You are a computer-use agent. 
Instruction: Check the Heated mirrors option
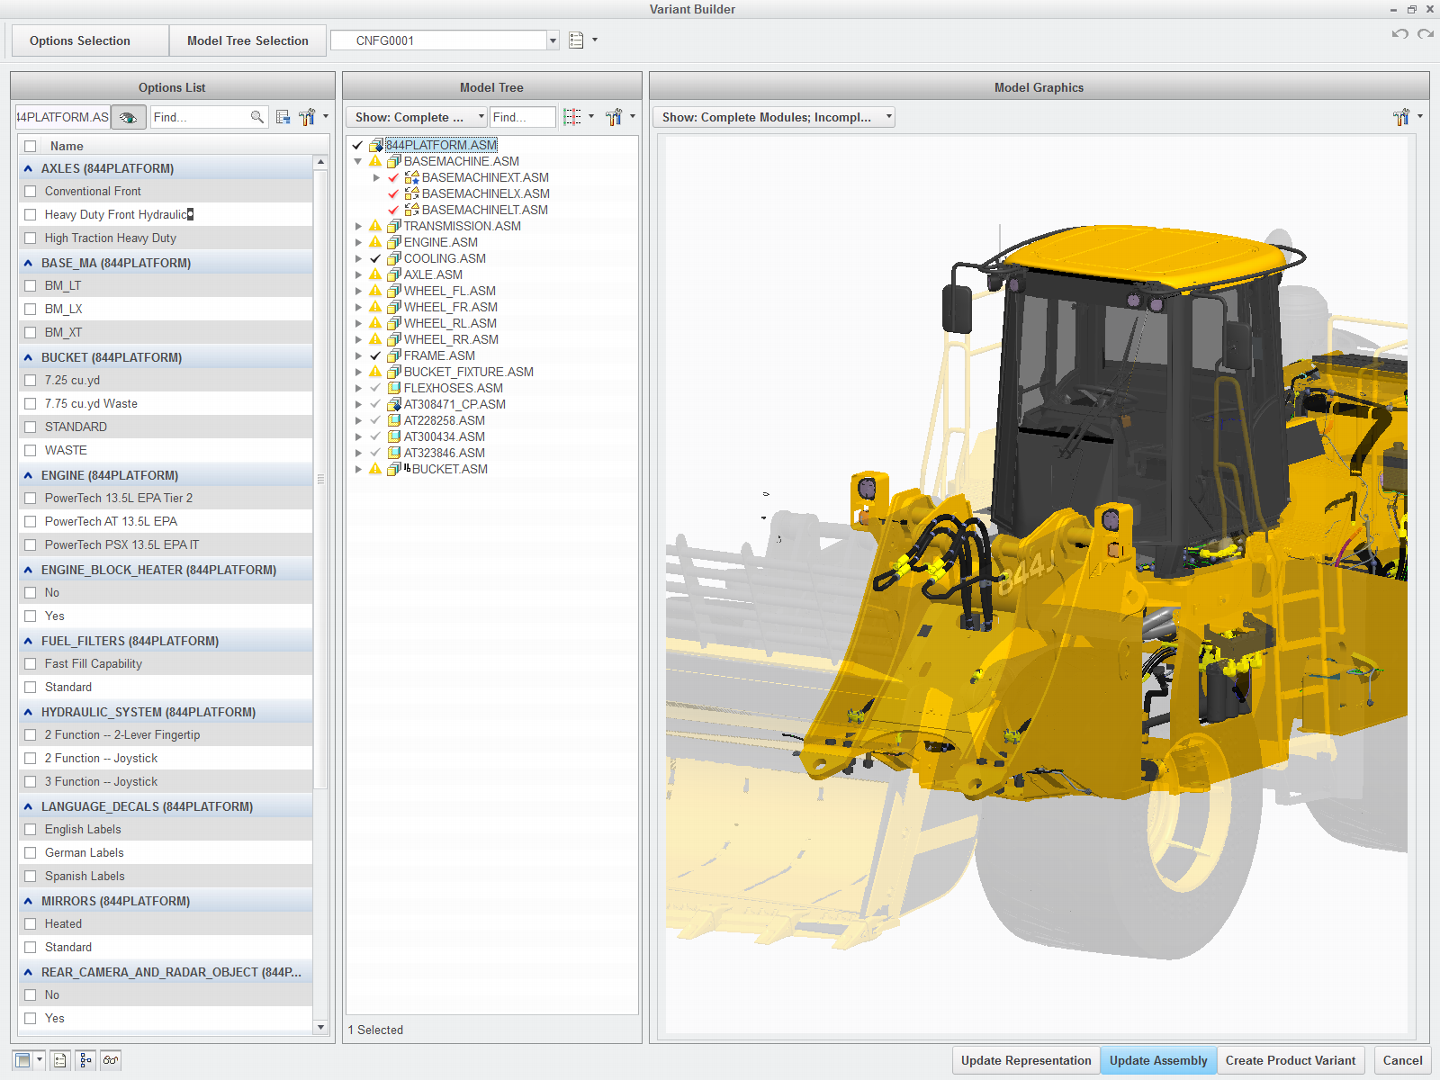[x=30, y=923]
